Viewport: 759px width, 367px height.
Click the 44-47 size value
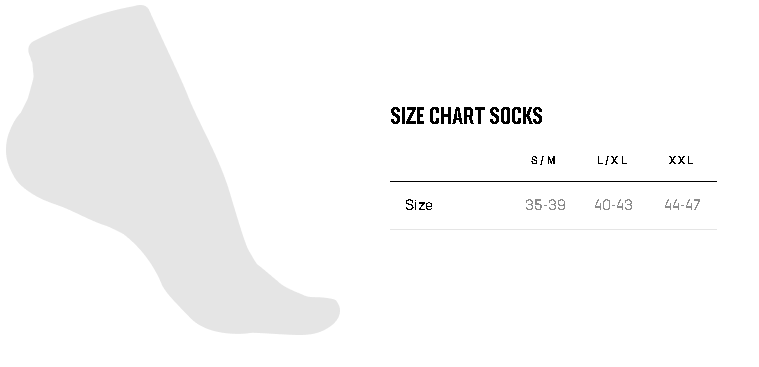(x=682, y=205)
